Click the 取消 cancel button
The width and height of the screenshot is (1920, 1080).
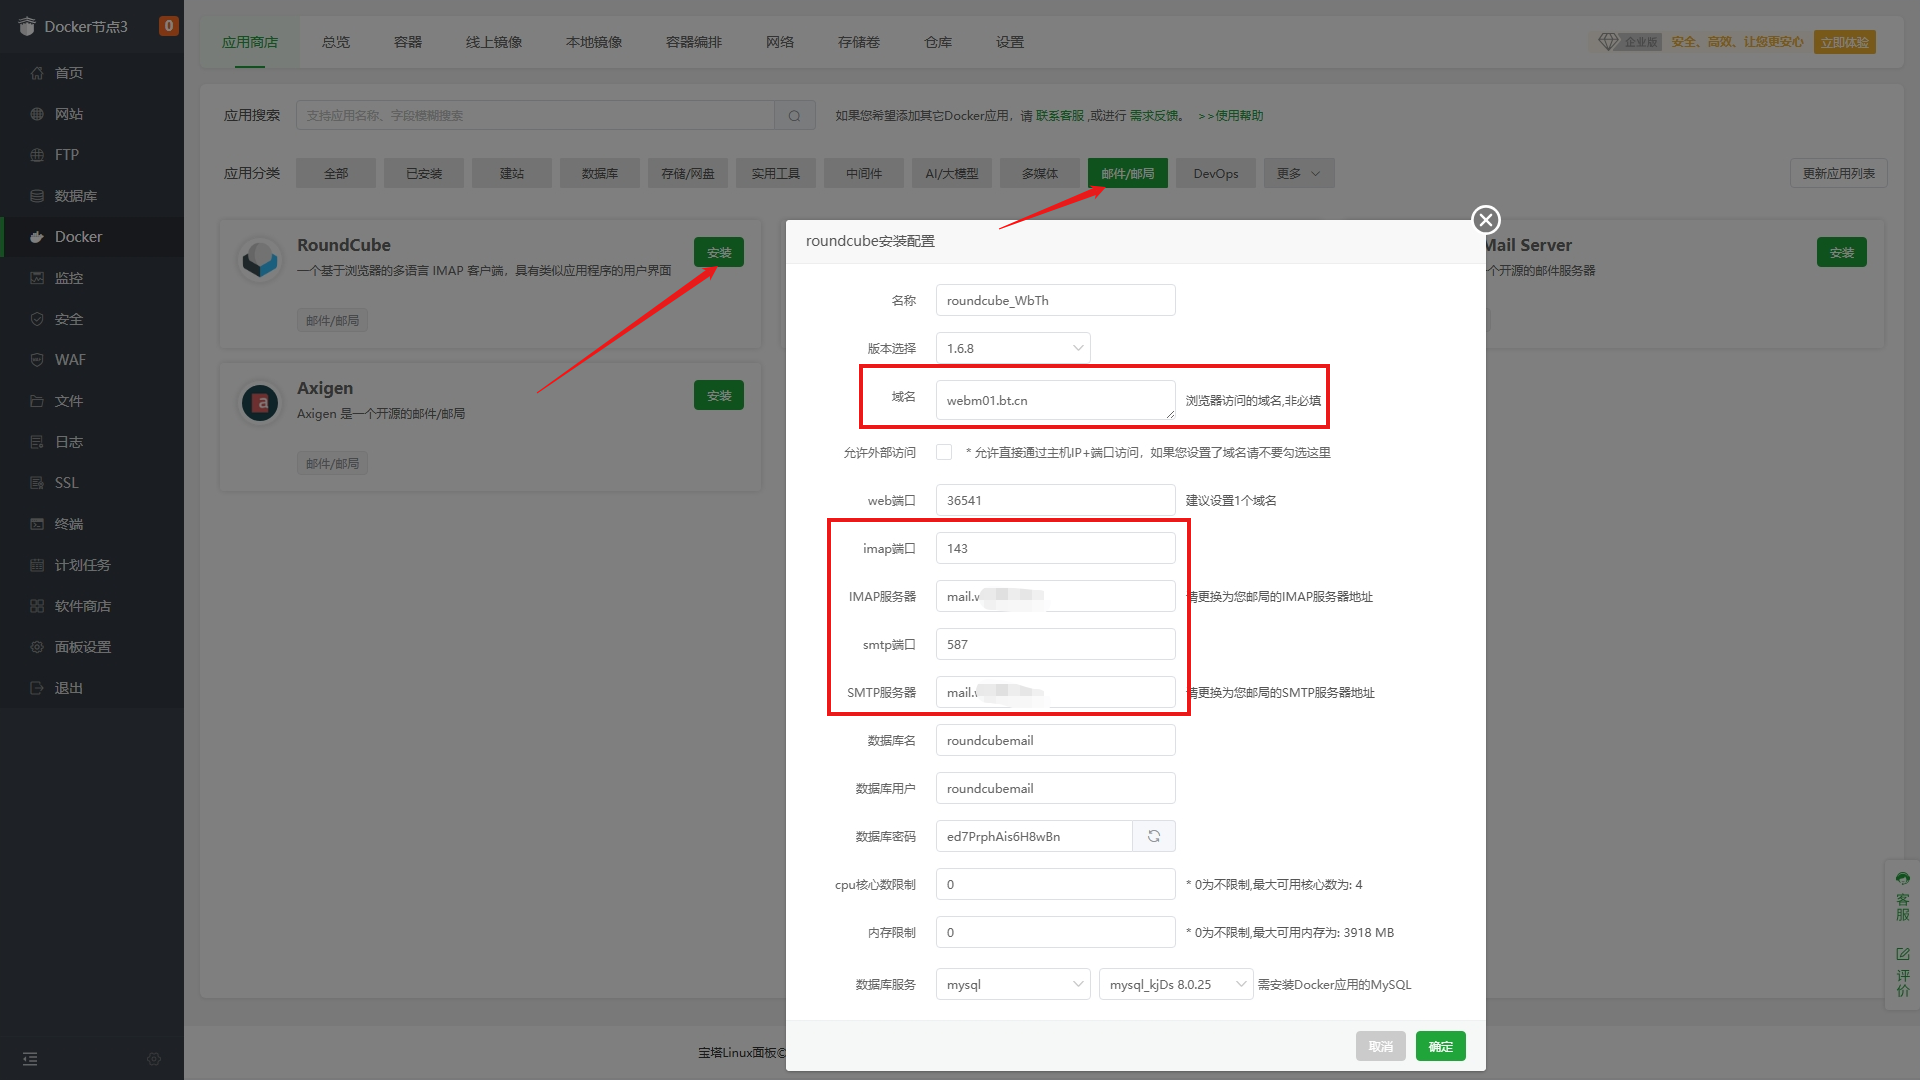tap(1381, 1046)
